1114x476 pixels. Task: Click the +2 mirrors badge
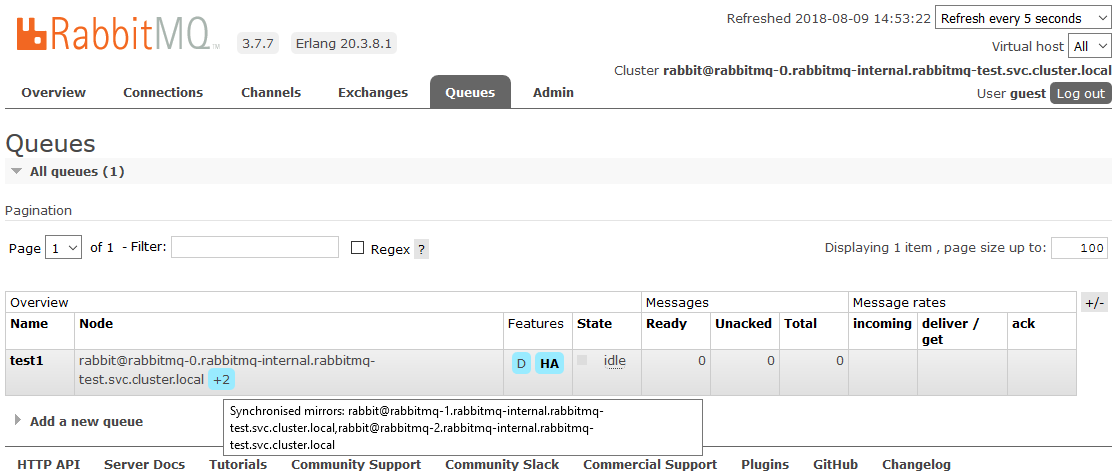(x=222, y=379)
